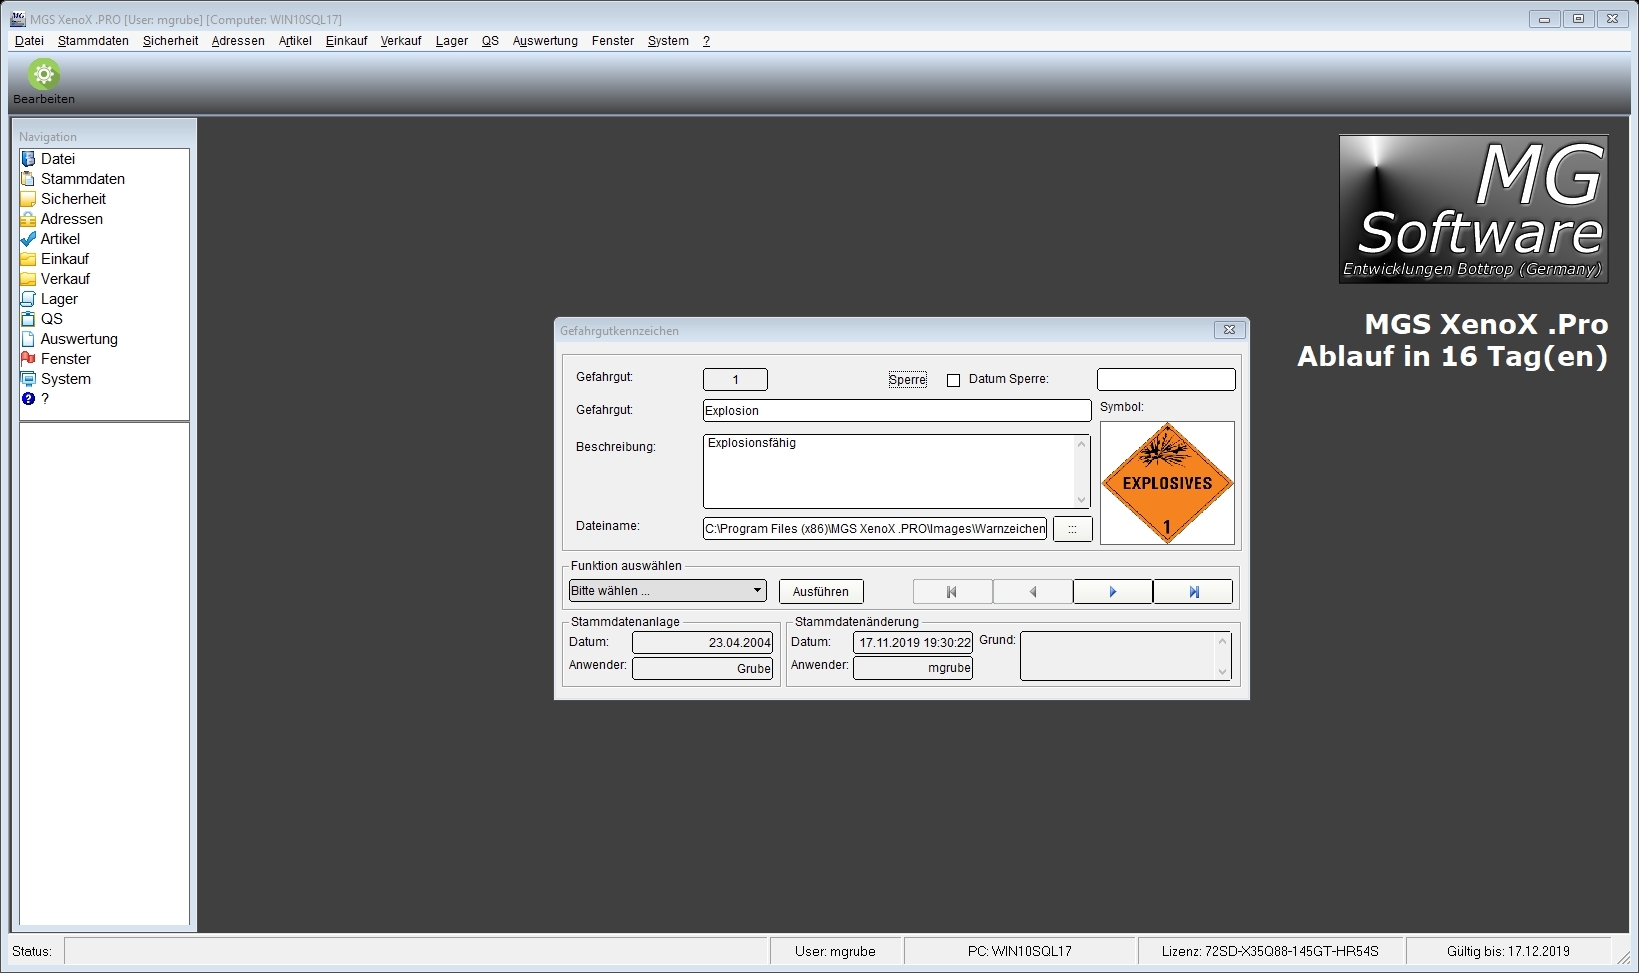The height and width of the screenshot is (973, 1639).
Task: Open the Datei menu
Action: (29, 41)
